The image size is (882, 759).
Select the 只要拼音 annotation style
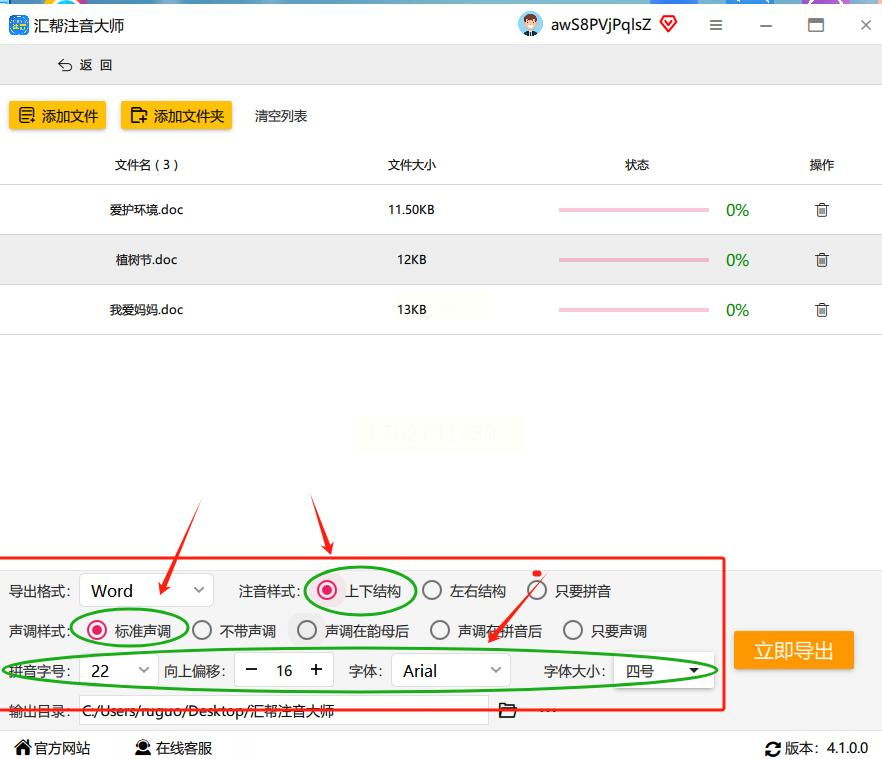(x=537, y=590)
